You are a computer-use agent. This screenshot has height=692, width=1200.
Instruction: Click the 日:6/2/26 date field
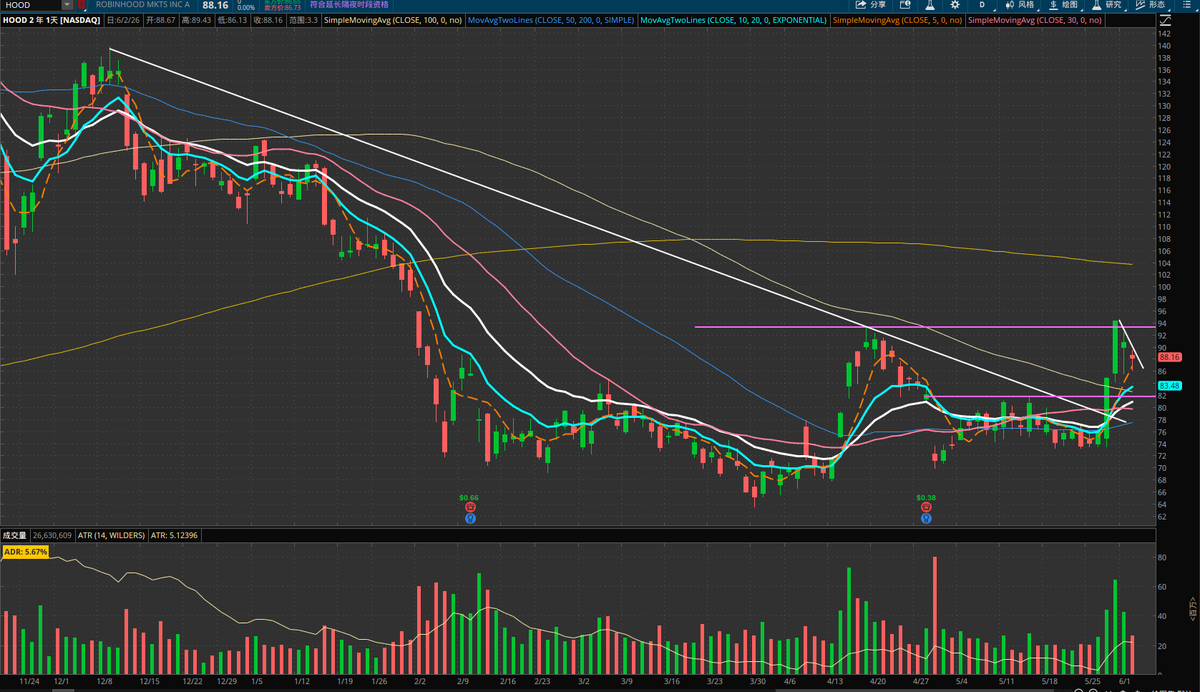pyautogui.click(x=124, y=20)
